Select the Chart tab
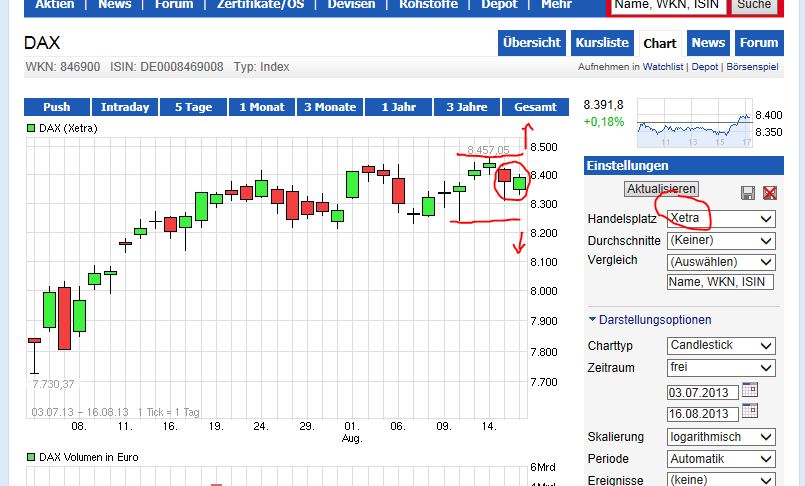The height and width of the screenshot is (486, 805). [660, 43]
